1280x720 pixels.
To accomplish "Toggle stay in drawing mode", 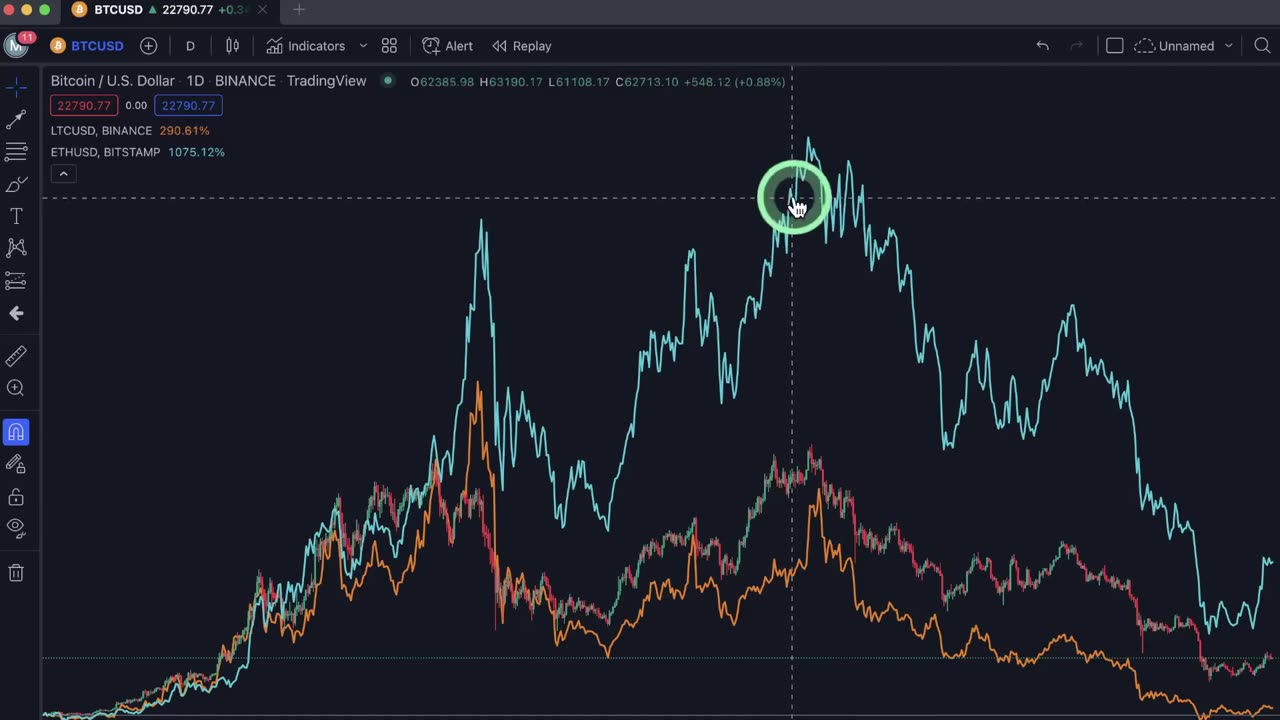I will click(16, 464).
